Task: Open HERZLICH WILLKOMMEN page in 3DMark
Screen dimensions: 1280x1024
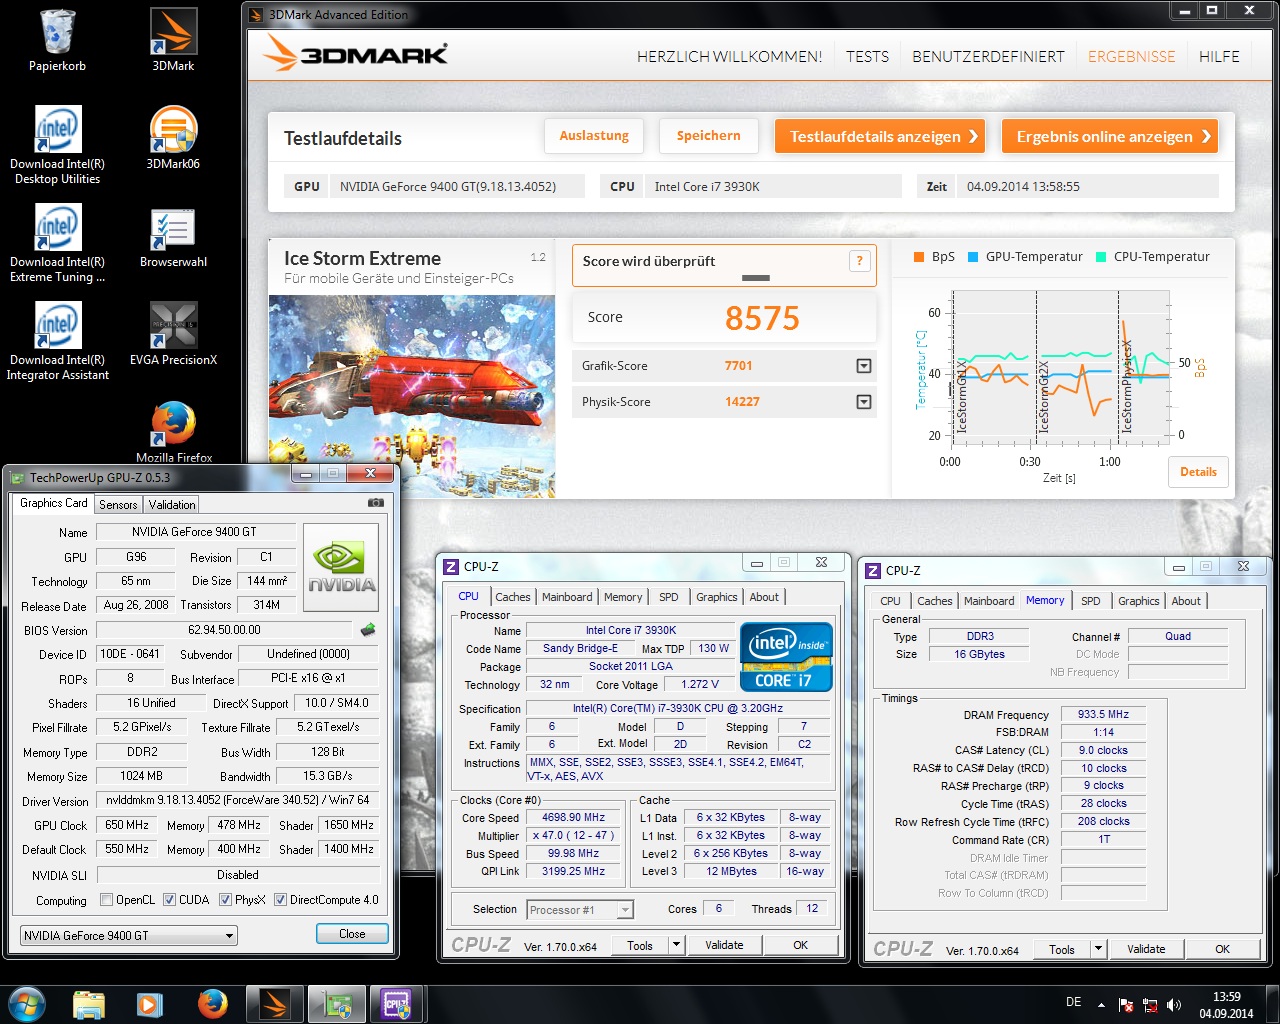Action: tap(729, 57)
